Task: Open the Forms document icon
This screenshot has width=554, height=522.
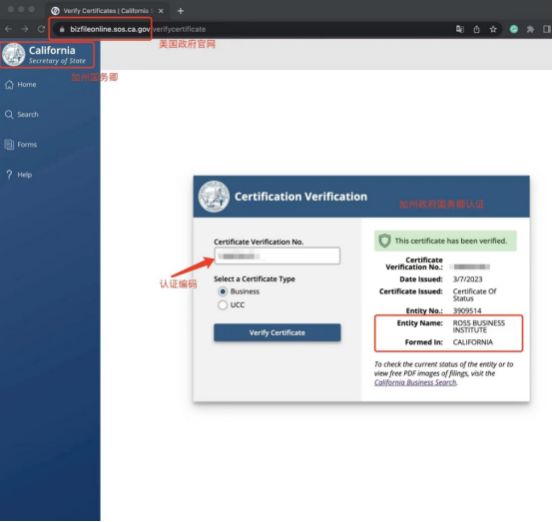Action: (9, 145)
